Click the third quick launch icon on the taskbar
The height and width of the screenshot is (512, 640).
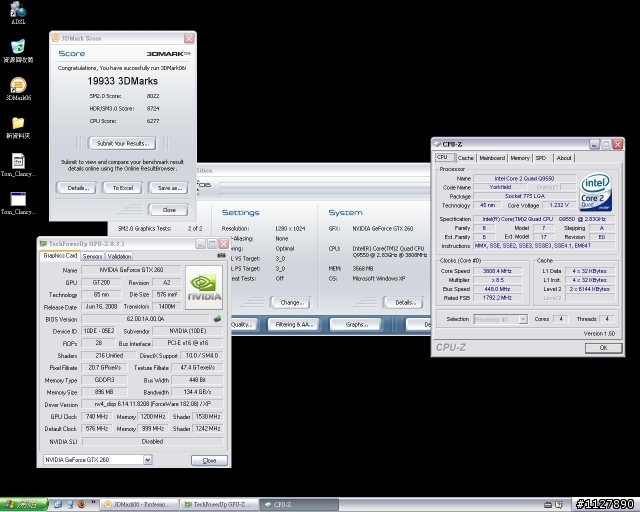tap(81, 504)
